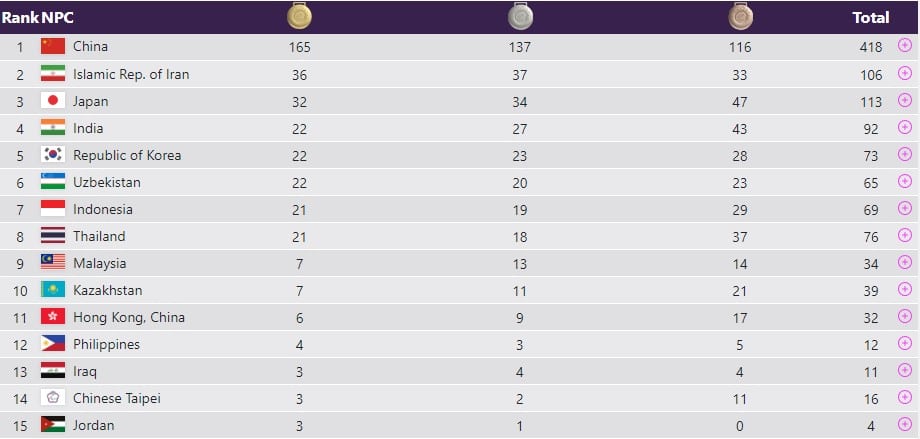Viewport: 920px width, 439px height.
Task: Expand the Islamic Rep. of Iran row
Action: tap(905, 74)
